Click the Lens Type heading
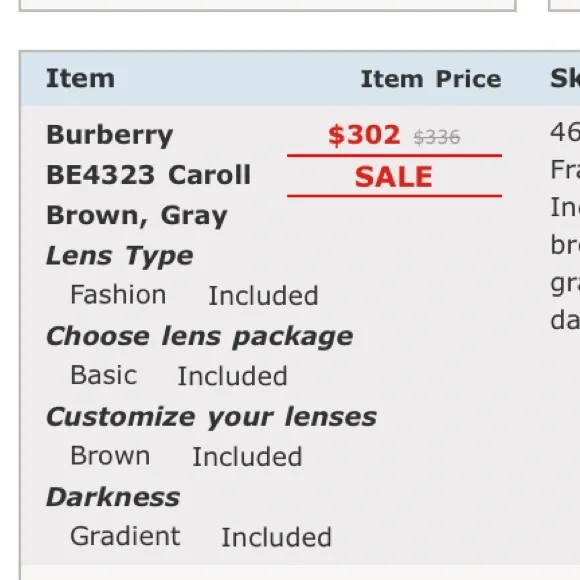Viewport: 580px width, 580px height. click(120, 256)
